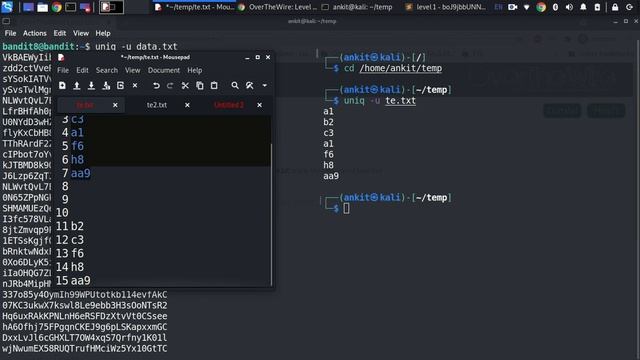Switch to the Untitled 2 tab

229,105
